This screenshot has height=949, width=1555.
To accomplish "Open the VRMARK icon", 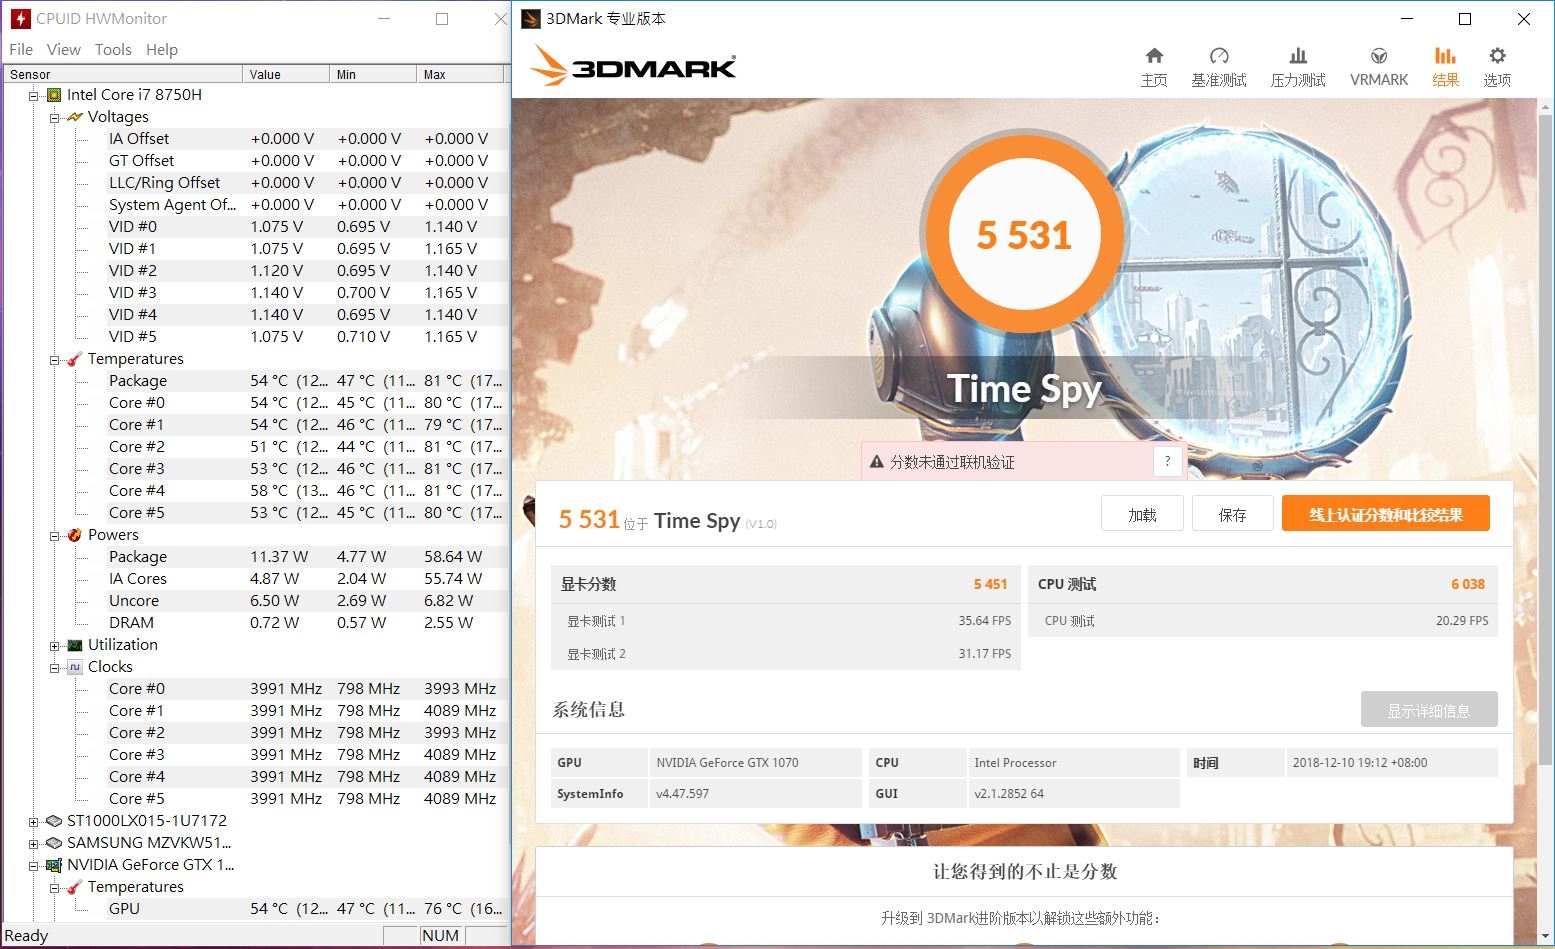I will click(x=1379, y=56).
